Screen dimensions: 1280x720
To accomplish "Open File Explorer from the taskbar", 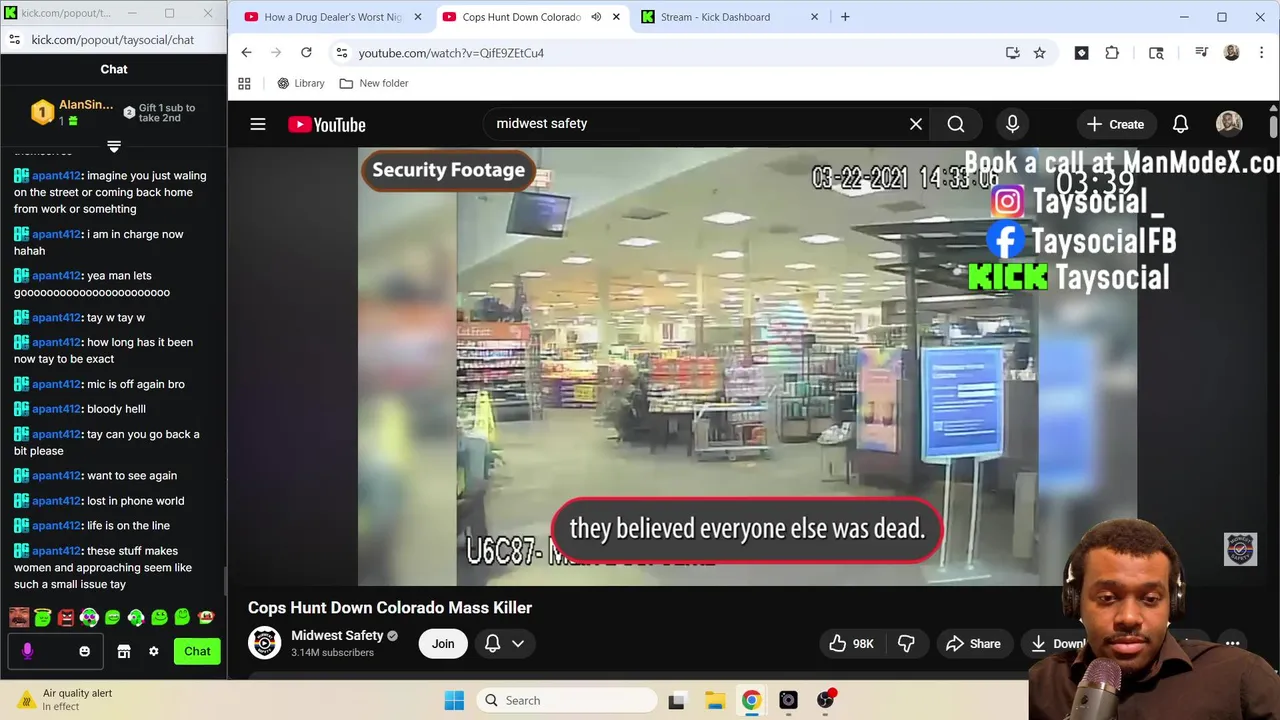I will point(714,700).
